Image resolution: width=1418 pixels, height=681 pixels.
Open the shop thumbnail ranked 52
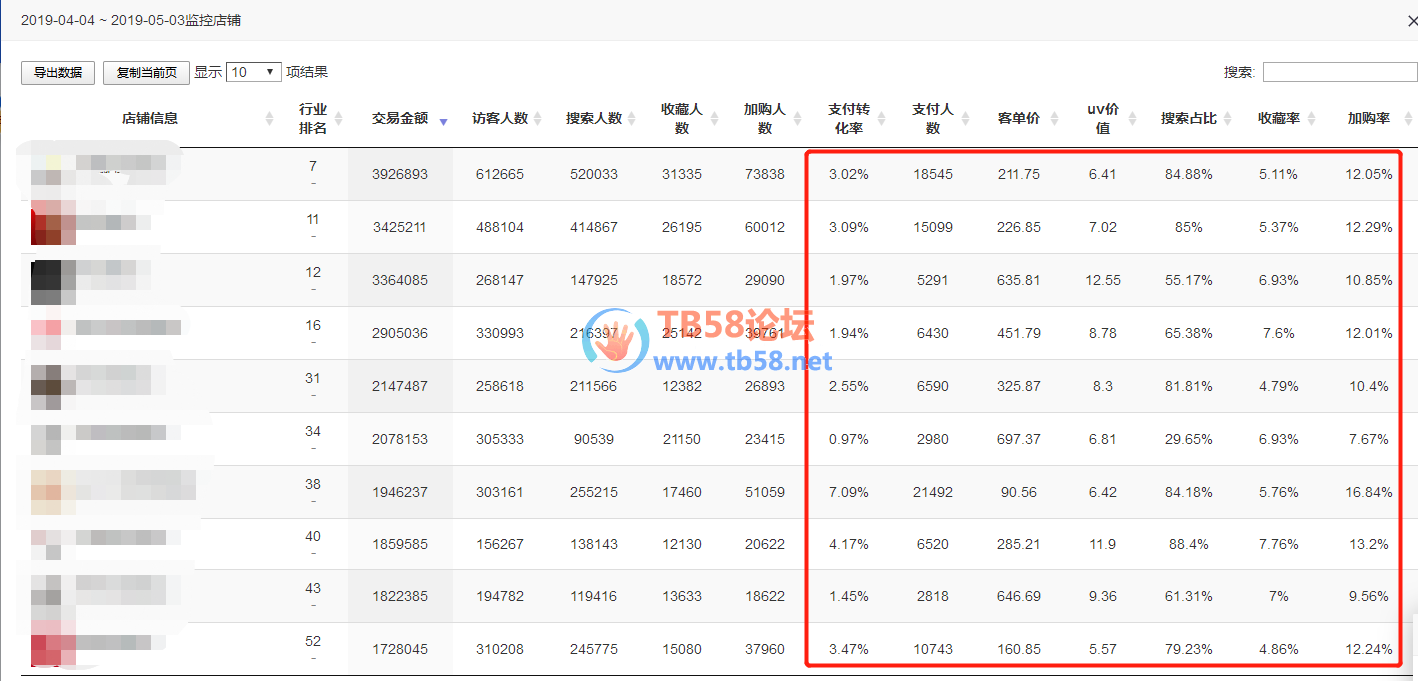(52, 649)
